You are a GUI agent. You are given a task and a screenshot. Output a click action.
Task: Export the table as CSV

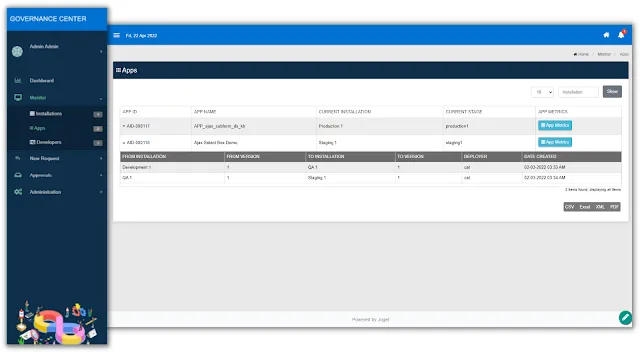pos(569,207)
